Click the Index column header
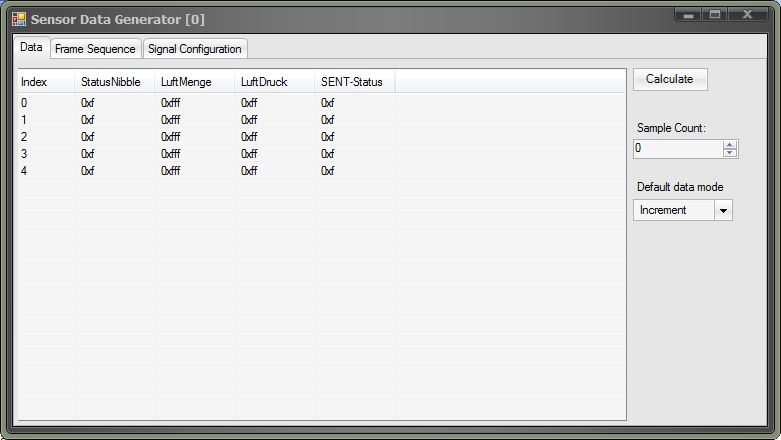This screenshot has height=440, width=781. [x=45, y=82]
